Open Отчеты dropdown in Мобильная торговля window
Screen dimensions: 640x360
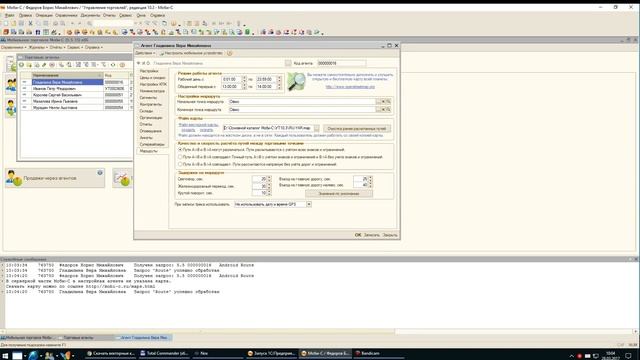57,48
